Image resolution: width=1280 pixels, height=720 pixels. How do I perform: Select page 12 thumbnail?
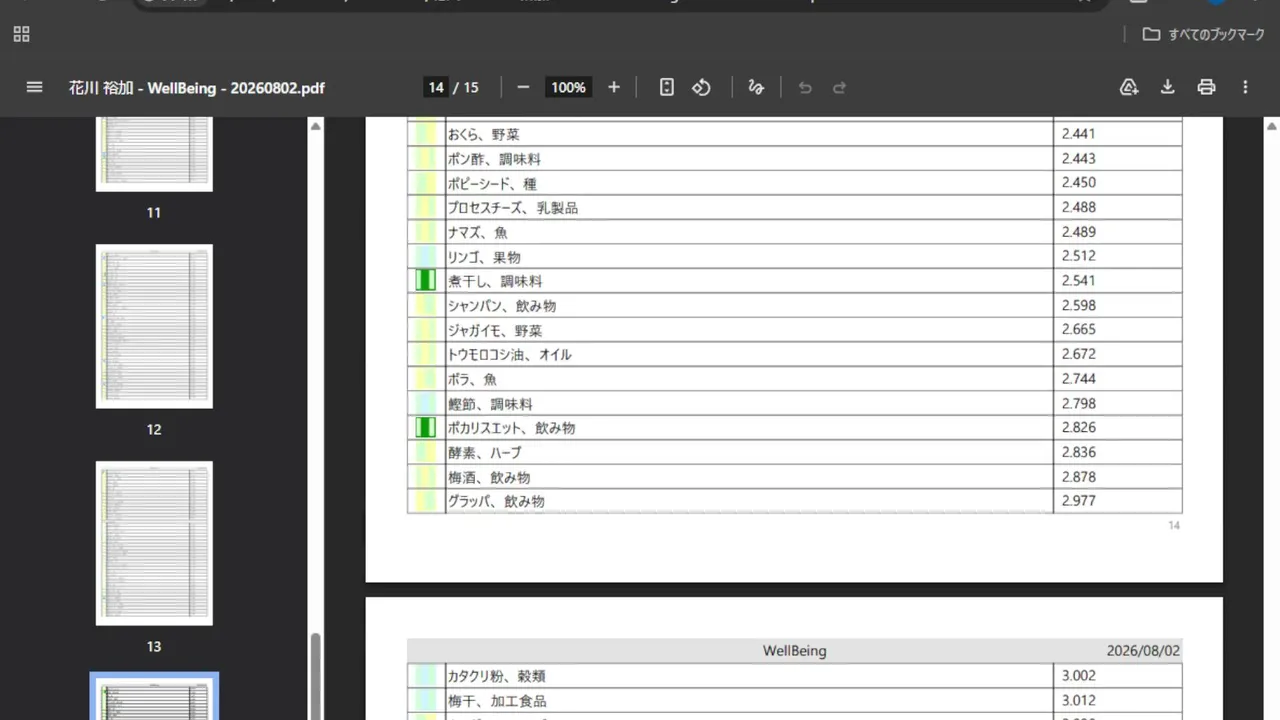tap(154, 326)
